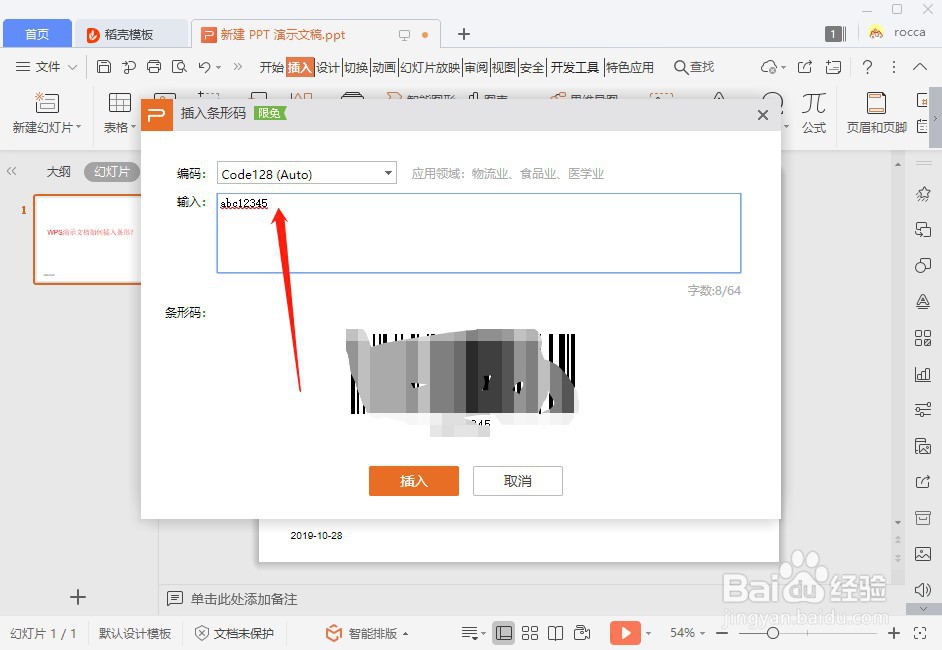Switch to slide sorter view icon

(x=529, y=633)
